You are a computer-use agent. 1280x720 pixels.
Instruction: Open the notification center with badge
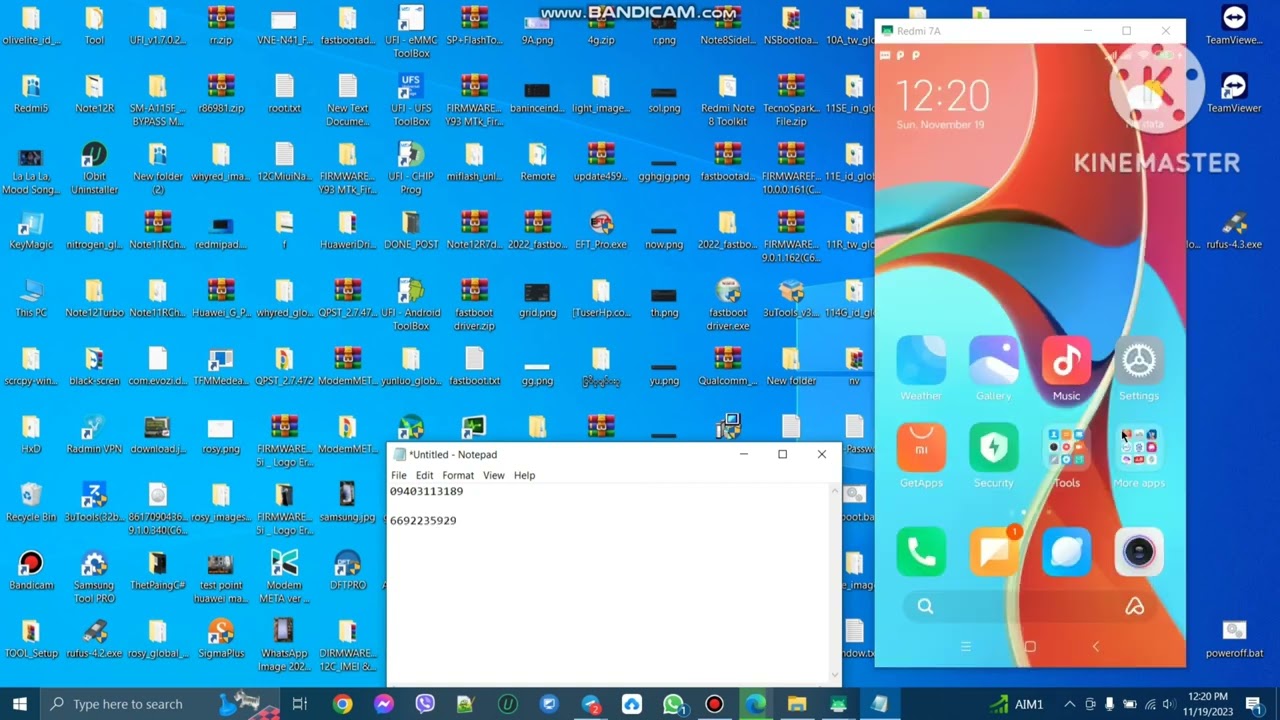point(1255,704)
